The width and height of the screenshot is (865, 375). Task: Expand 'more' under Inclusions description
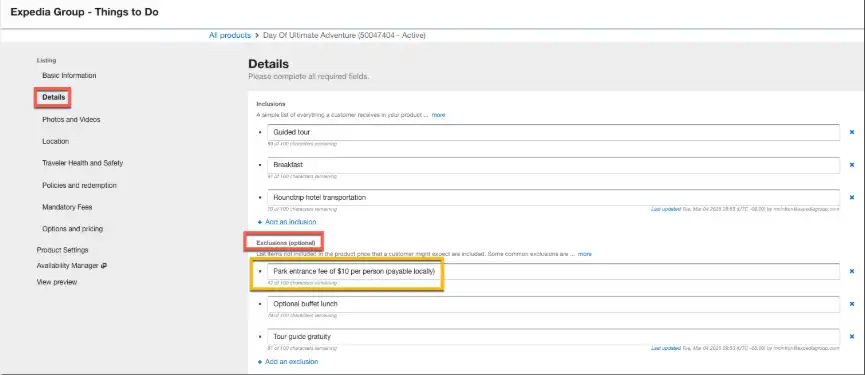tap(438, 115)
